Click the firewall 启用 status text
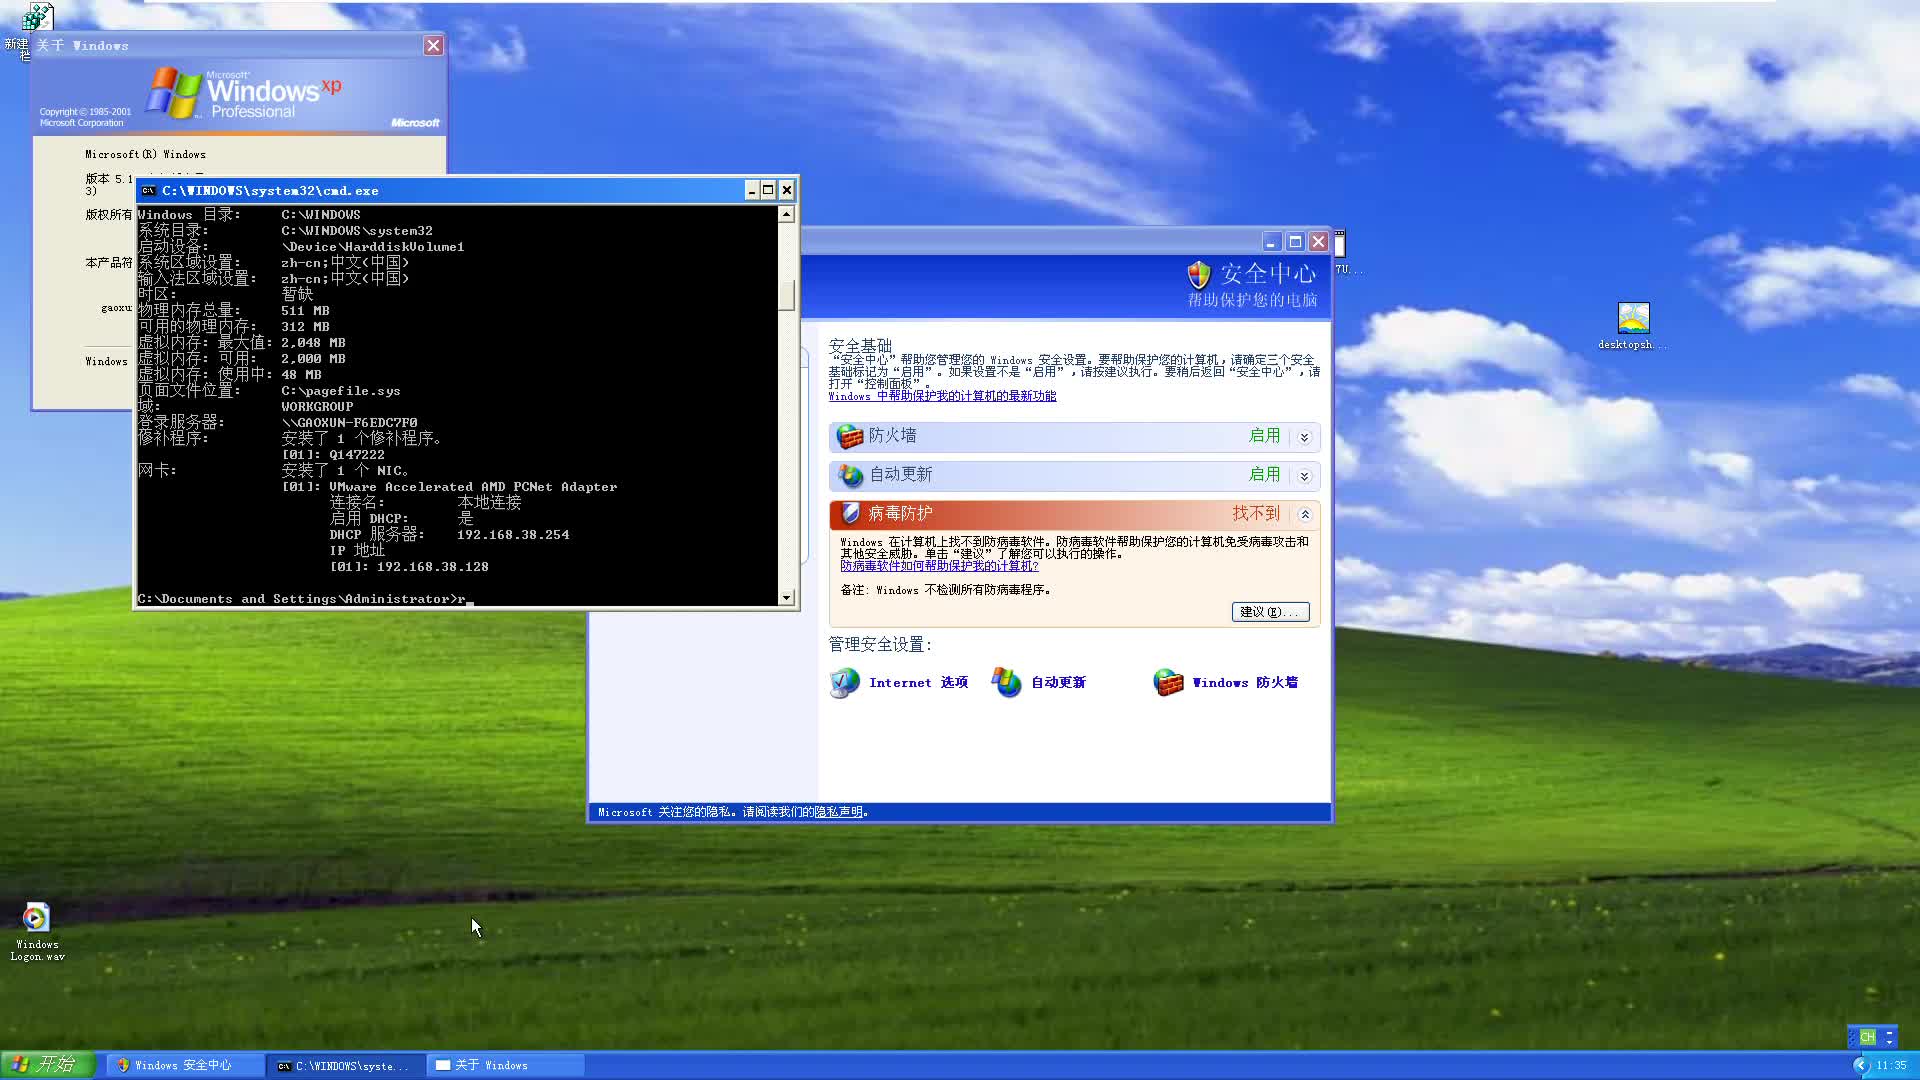This screenshot has height=1080, width=1920. point(1265,436)
